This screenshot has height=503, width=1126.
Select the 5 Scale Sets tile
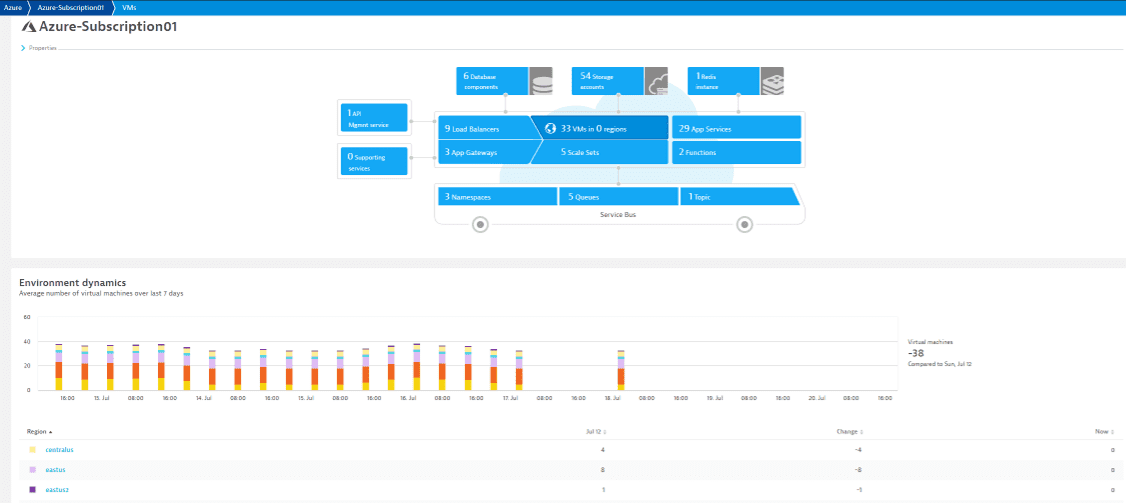point(600,152)
